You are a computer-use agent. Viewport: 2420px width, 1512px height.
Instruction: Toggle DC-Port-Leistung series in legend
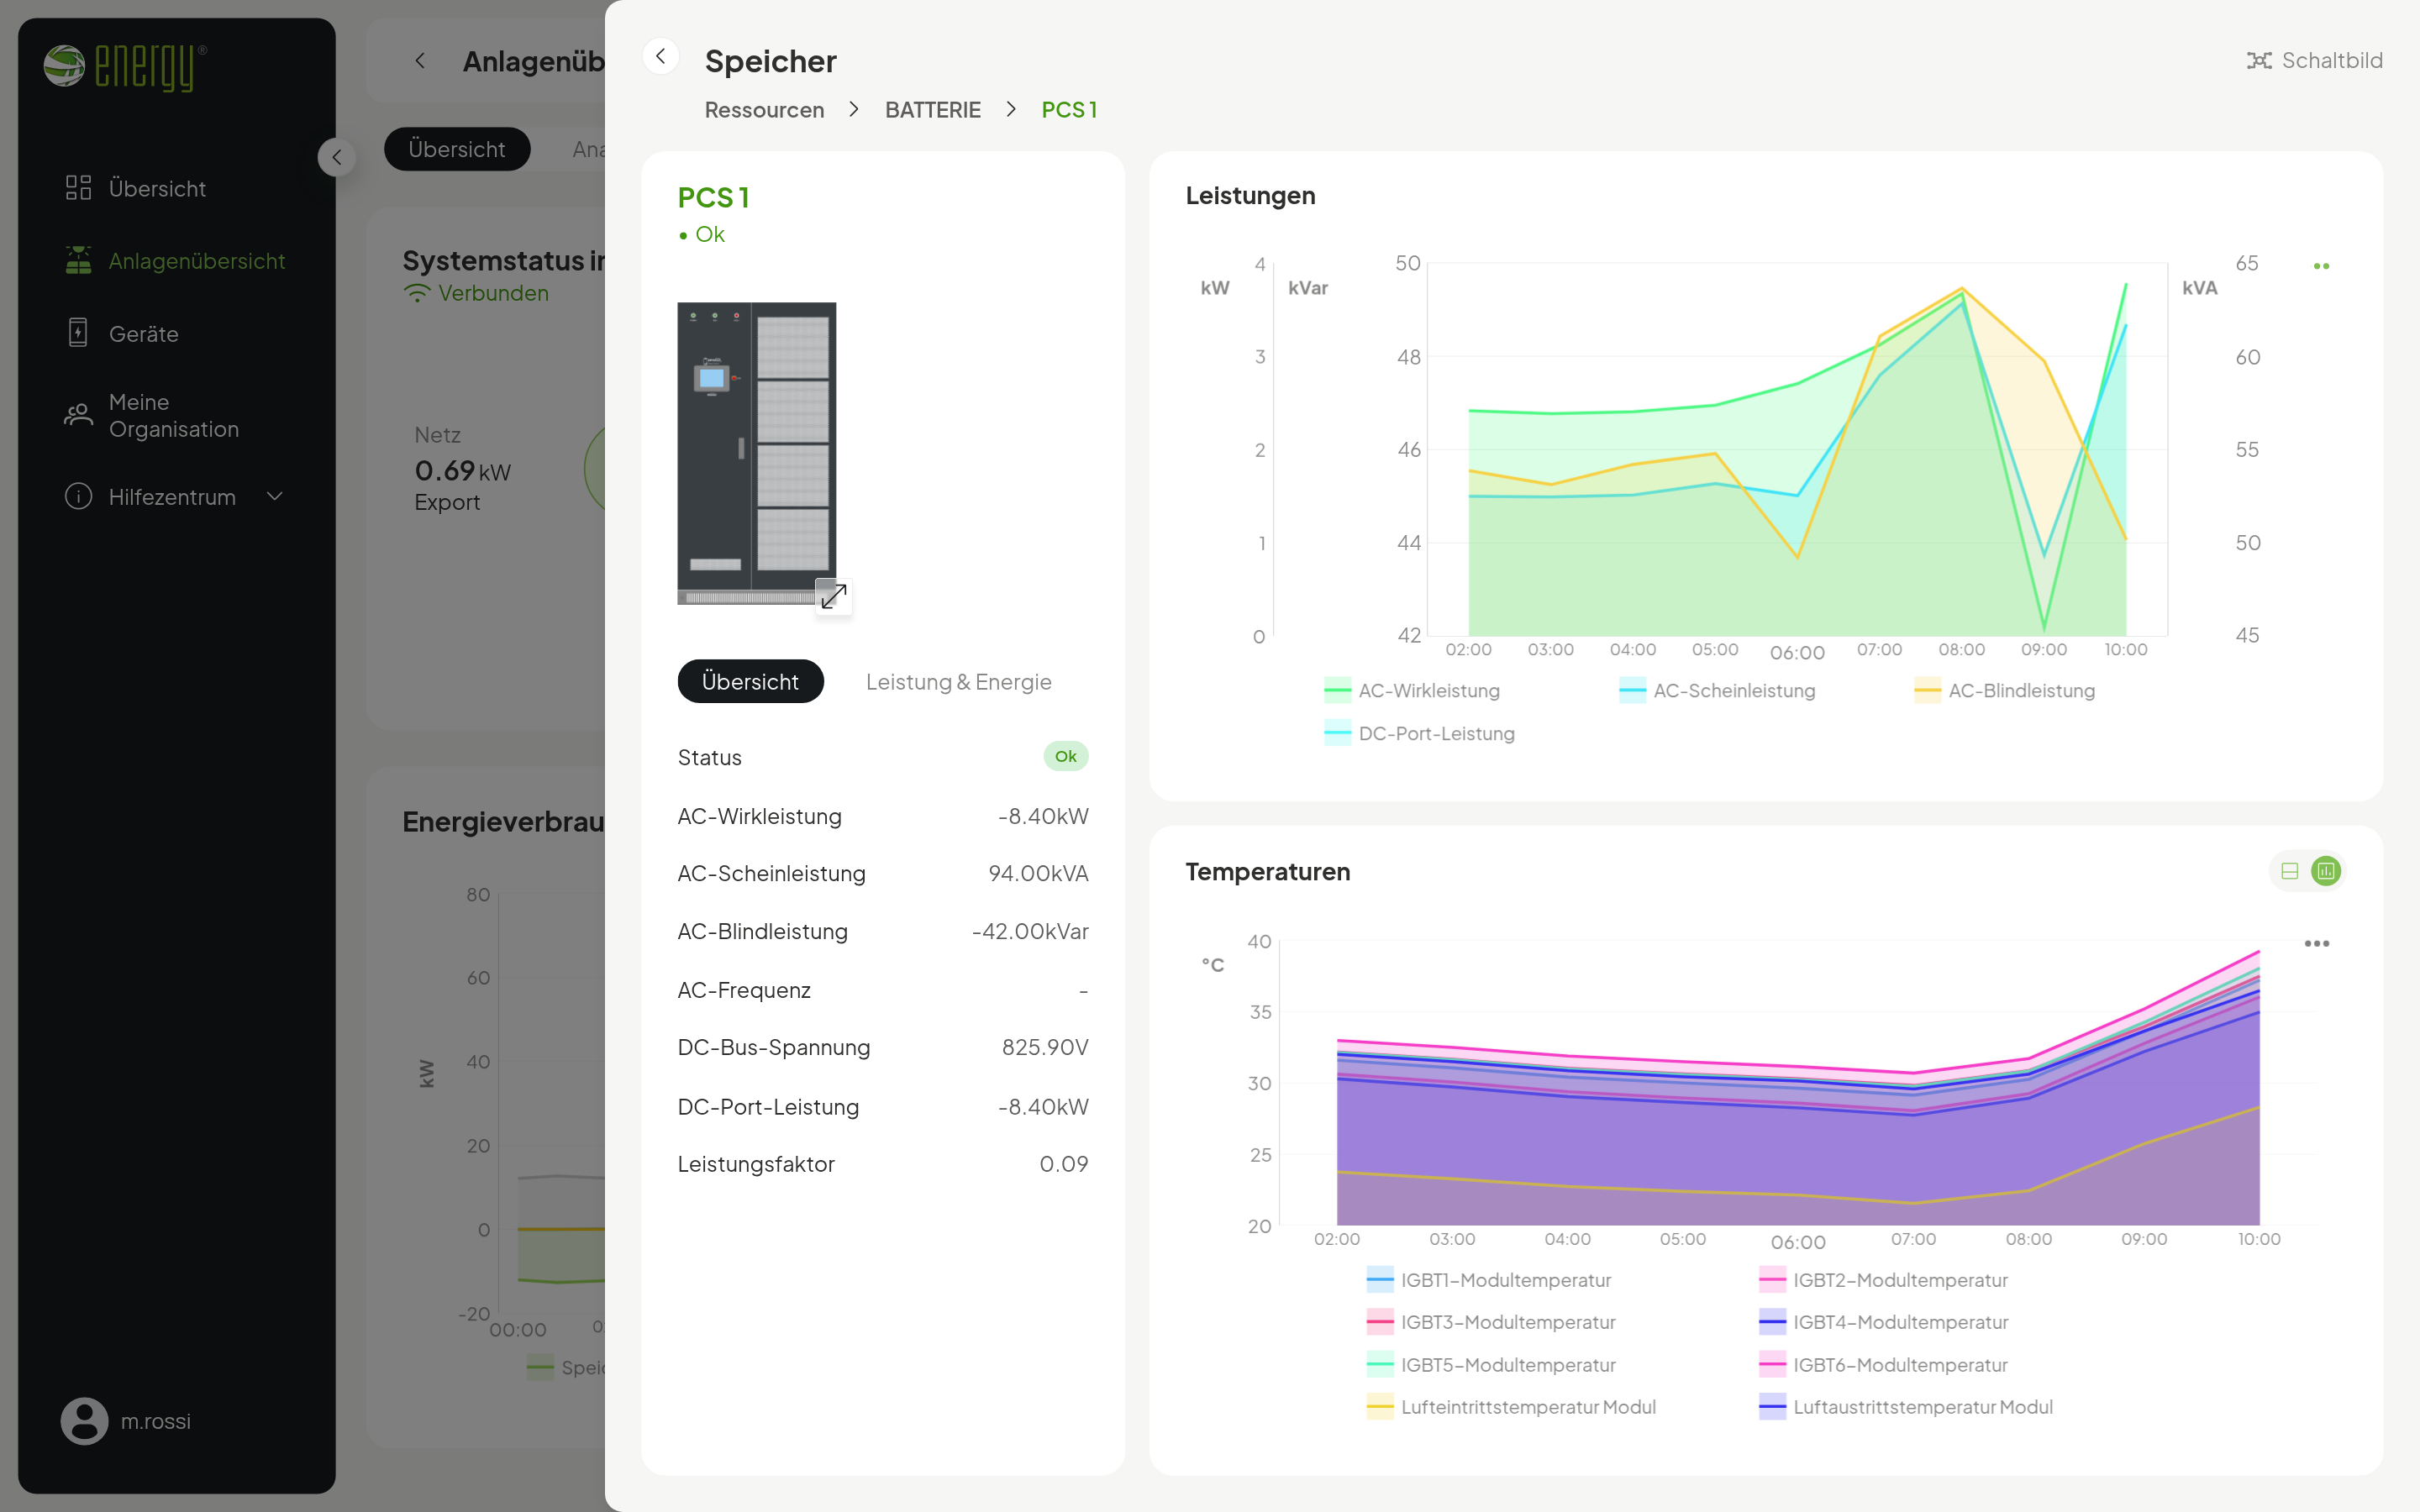pyautogui.click(x=1419, y=733)
